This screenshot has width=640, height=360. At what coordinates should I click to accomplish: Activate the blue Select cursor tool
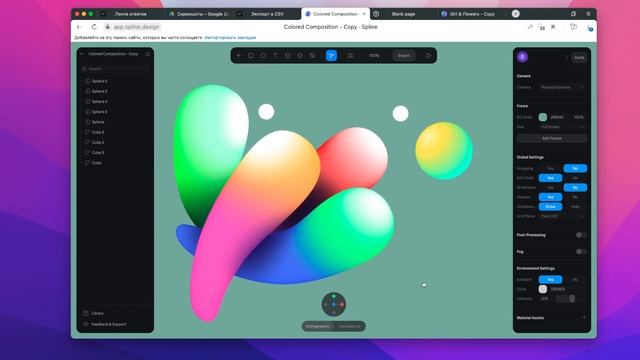331,56
